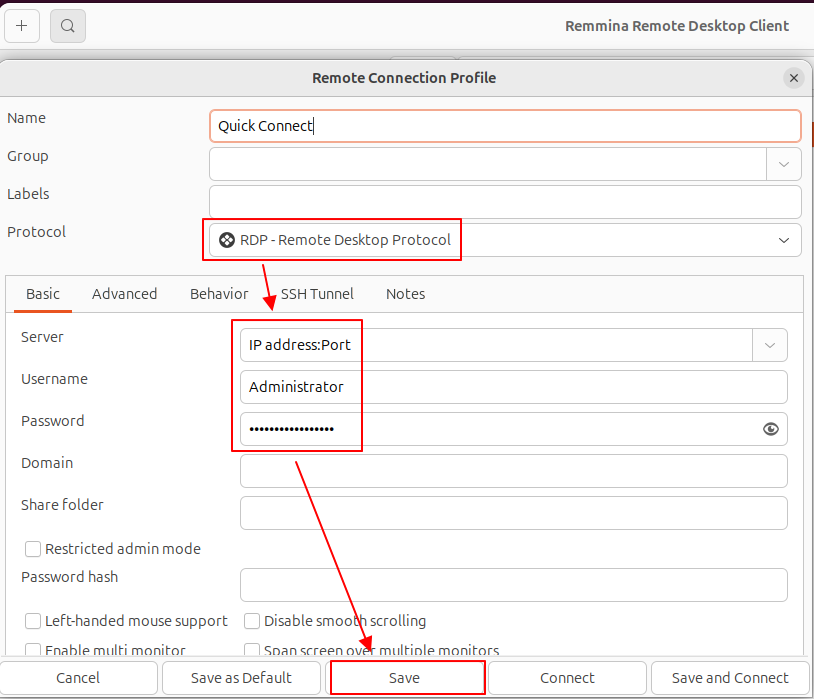Click Save as Default button
This screenshot has width=814, height=699.
coord(241,678)
